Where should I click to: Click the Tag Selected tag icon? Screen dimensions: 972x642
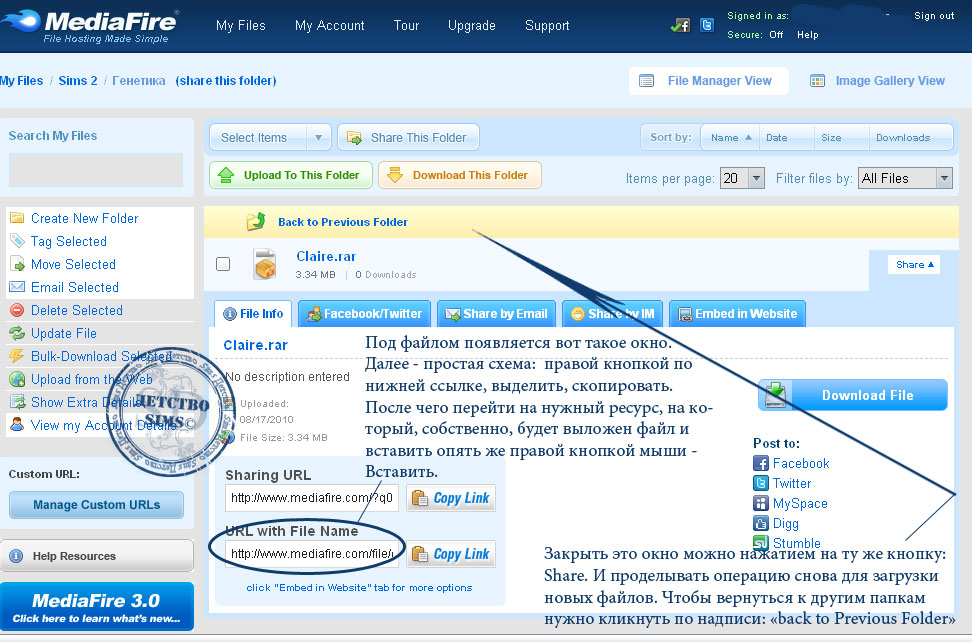point(17,241)
